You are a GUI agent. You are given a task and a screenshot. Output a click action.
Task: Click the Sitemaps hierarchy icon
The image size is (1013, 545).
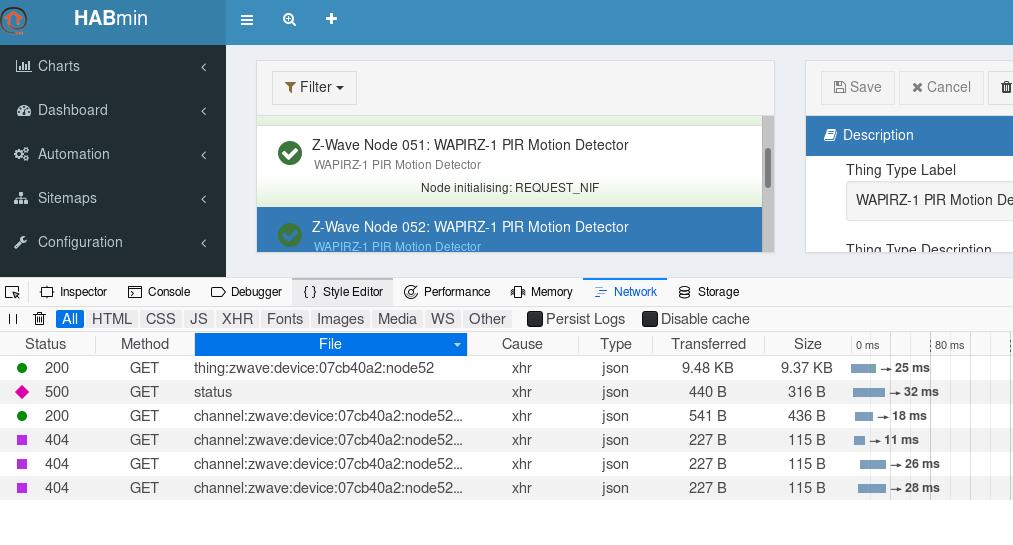click(21, 198)
